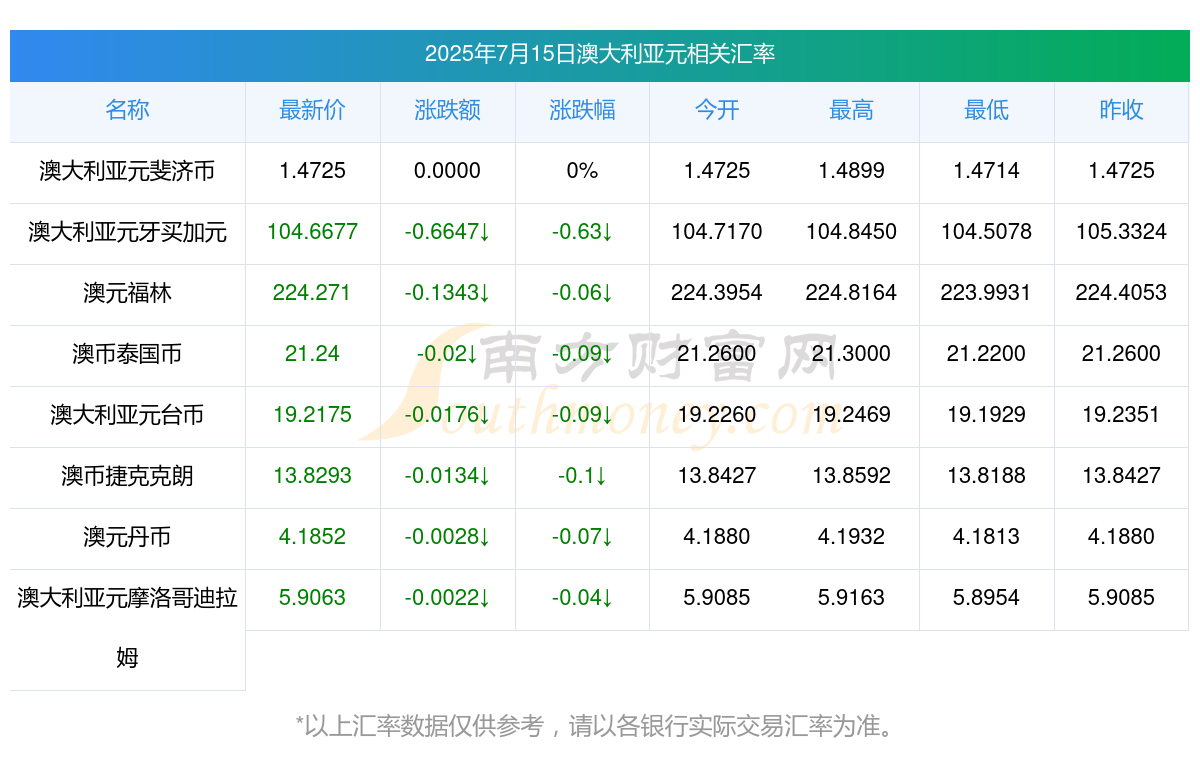
Task: Click change percentage -0.07↓
Action: 582,537
